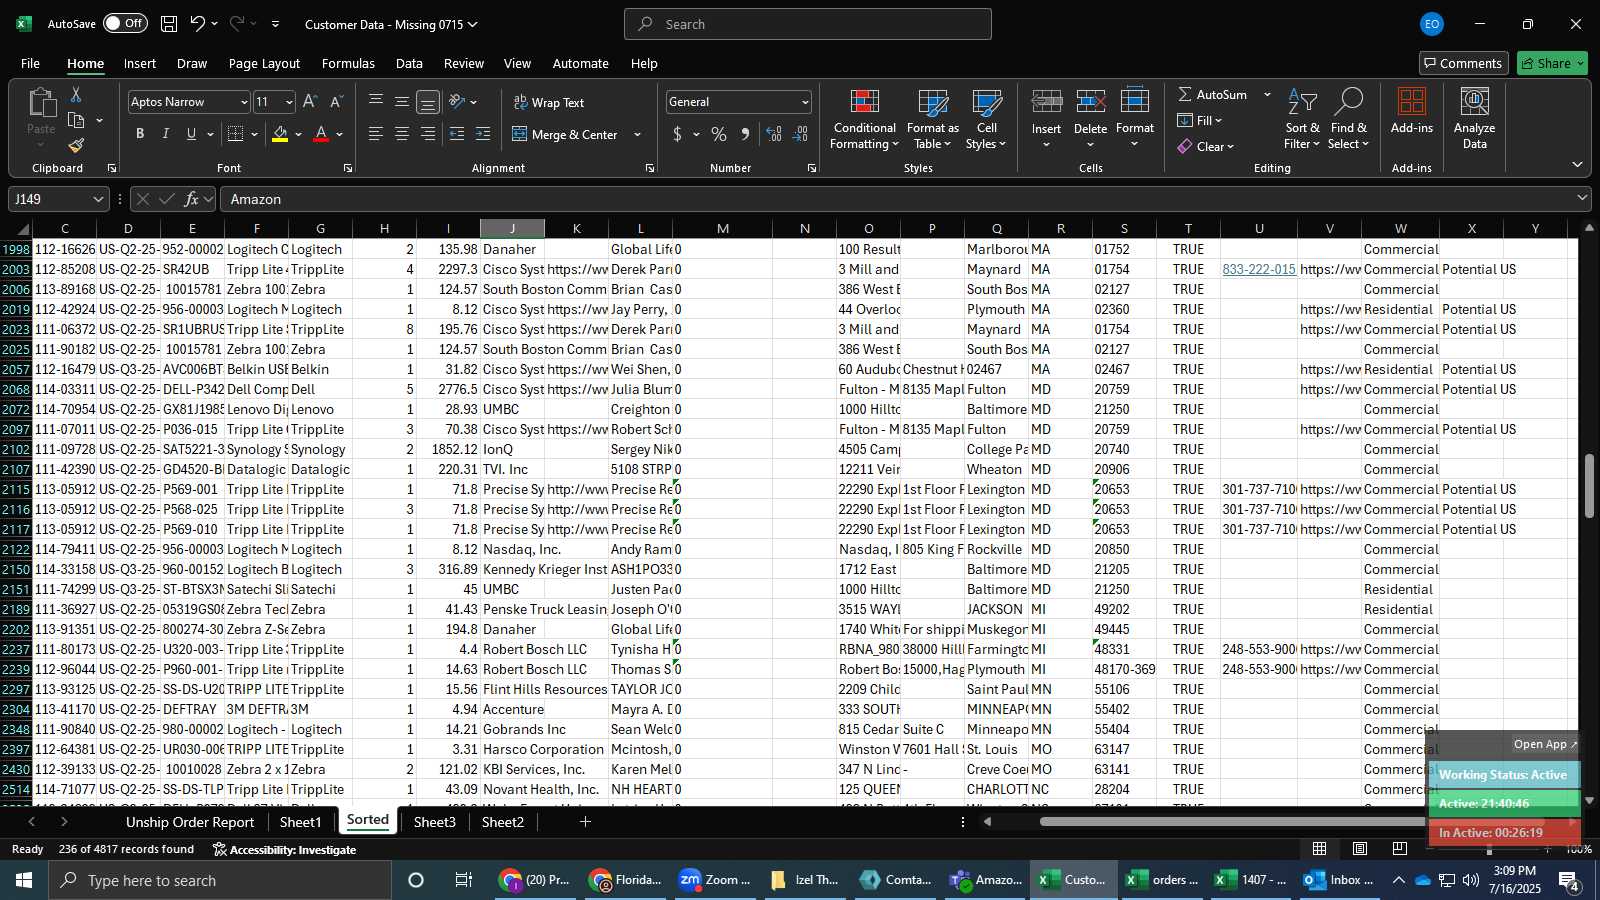Click in the Search box at top

(x=808, y=24)
